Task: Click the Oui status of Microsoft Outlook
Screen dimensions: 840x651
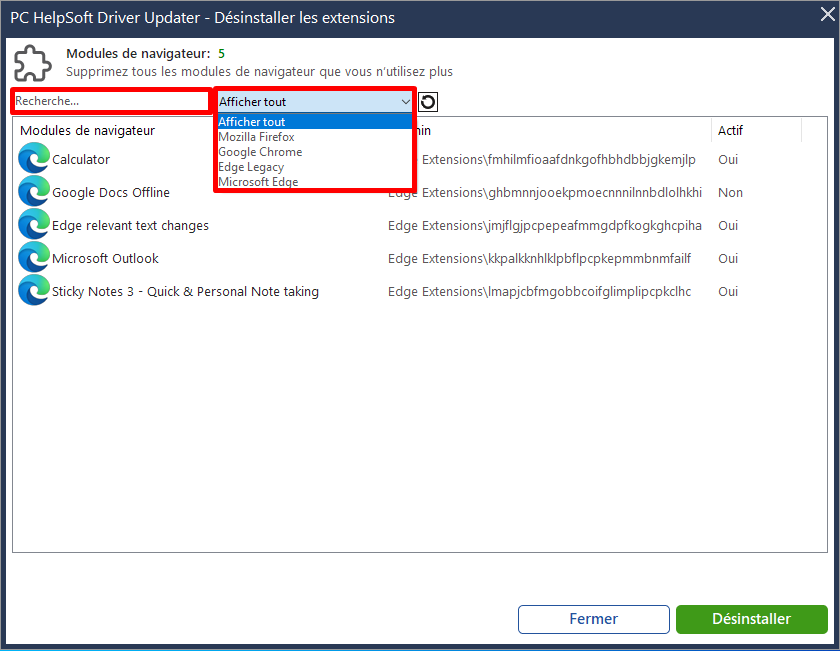Action: pyautogui.click(x=728, y=258)
